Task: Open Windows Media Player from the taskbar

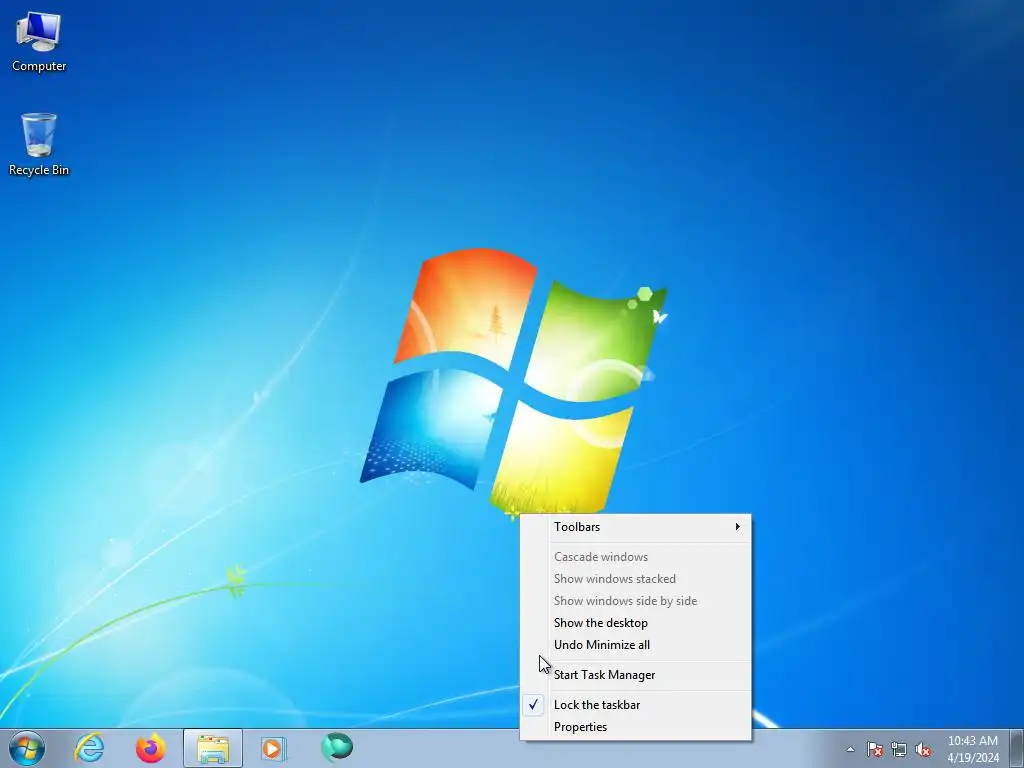Action: 274,748
